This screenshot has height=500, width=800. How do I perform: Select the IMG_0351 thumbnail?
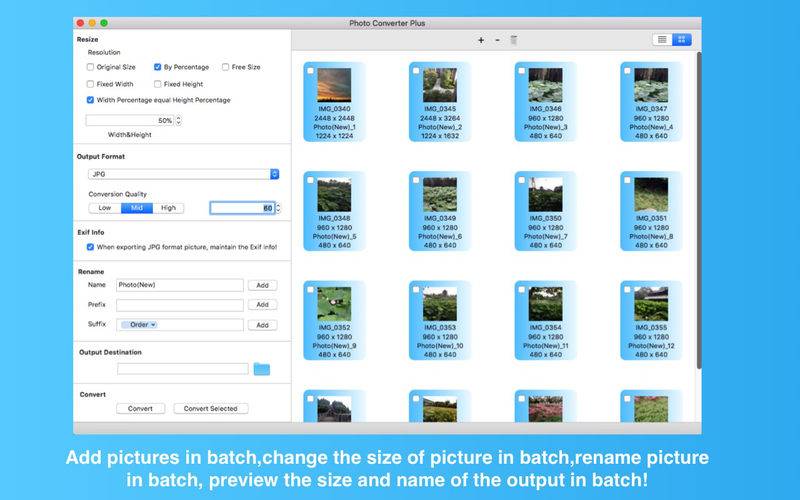[651, 194]
